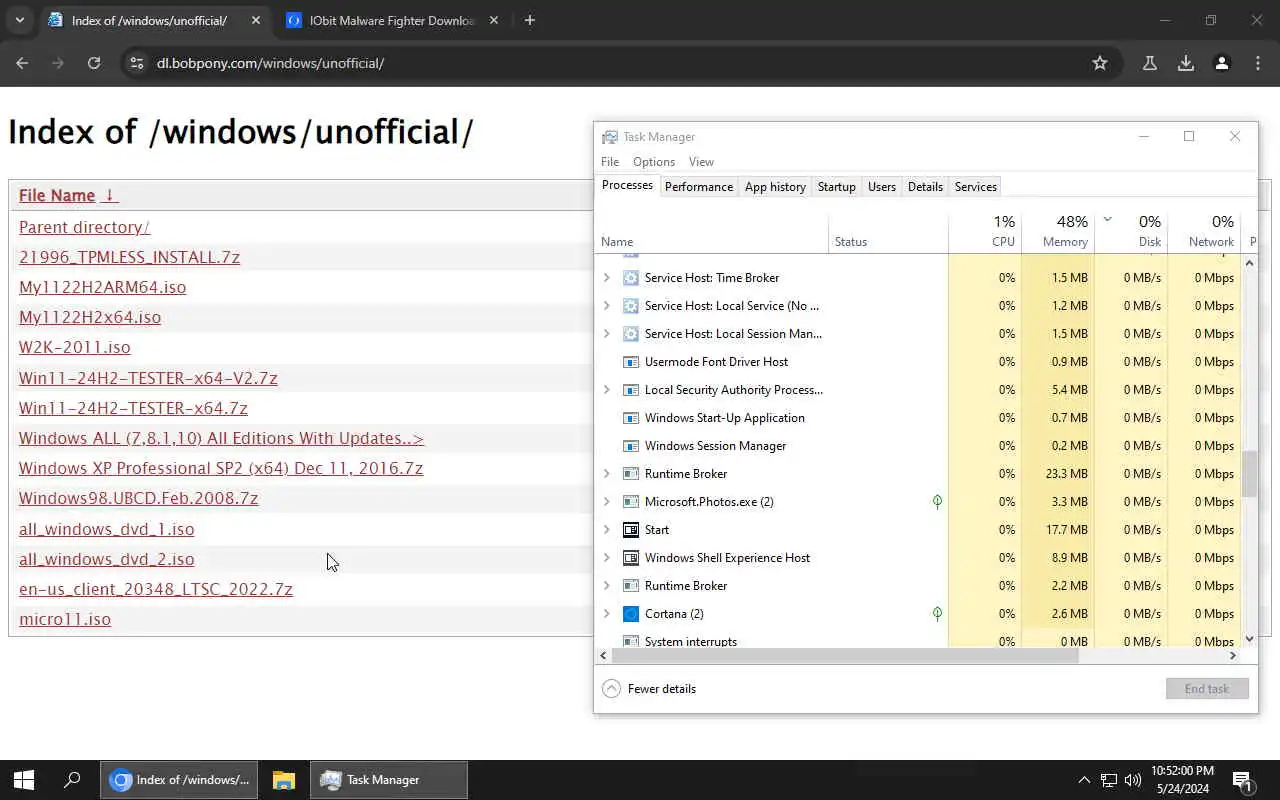Select Windows Session Manager process icon
The height and width of the screenshot is (800, 1280).
631,446
